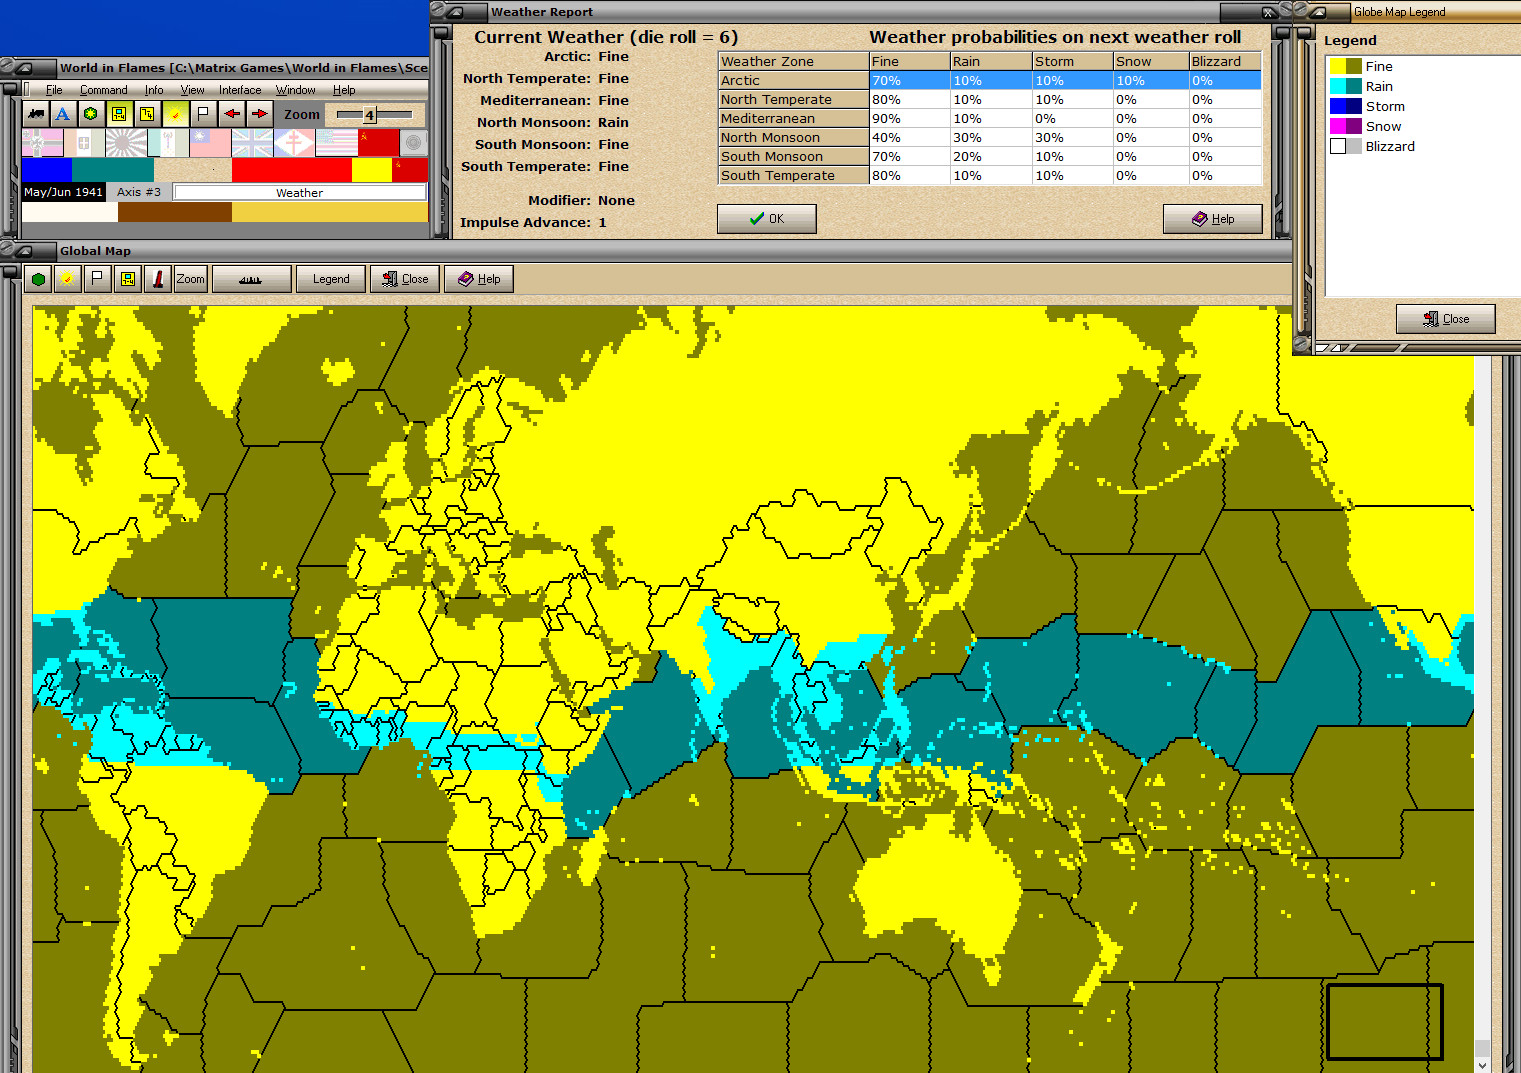Toggle the weather sun icon in main toolbar
Viewport: 1521px width, 1073px height.
tap(175, 114)
